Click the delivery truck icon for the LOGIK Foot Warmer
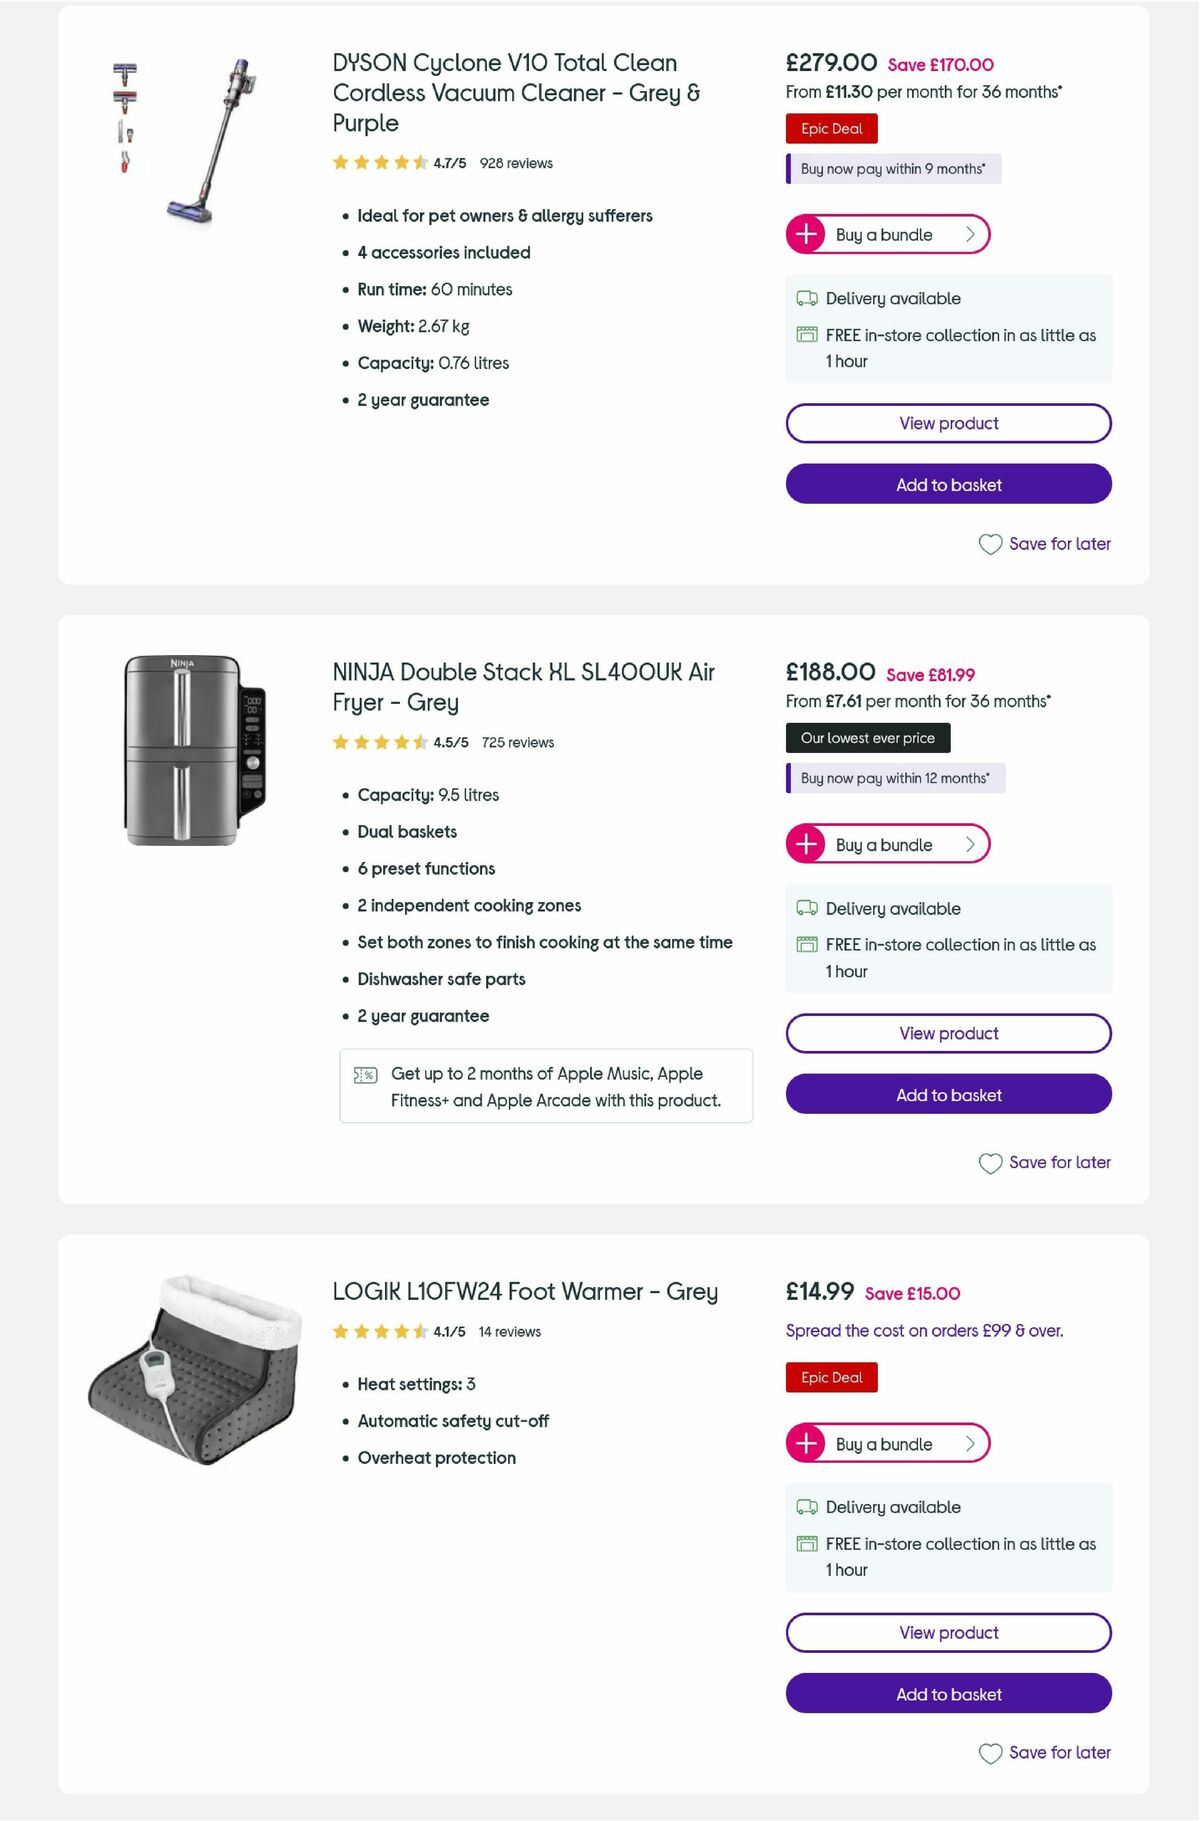 pyautogui.click(x=806, y=1507)
